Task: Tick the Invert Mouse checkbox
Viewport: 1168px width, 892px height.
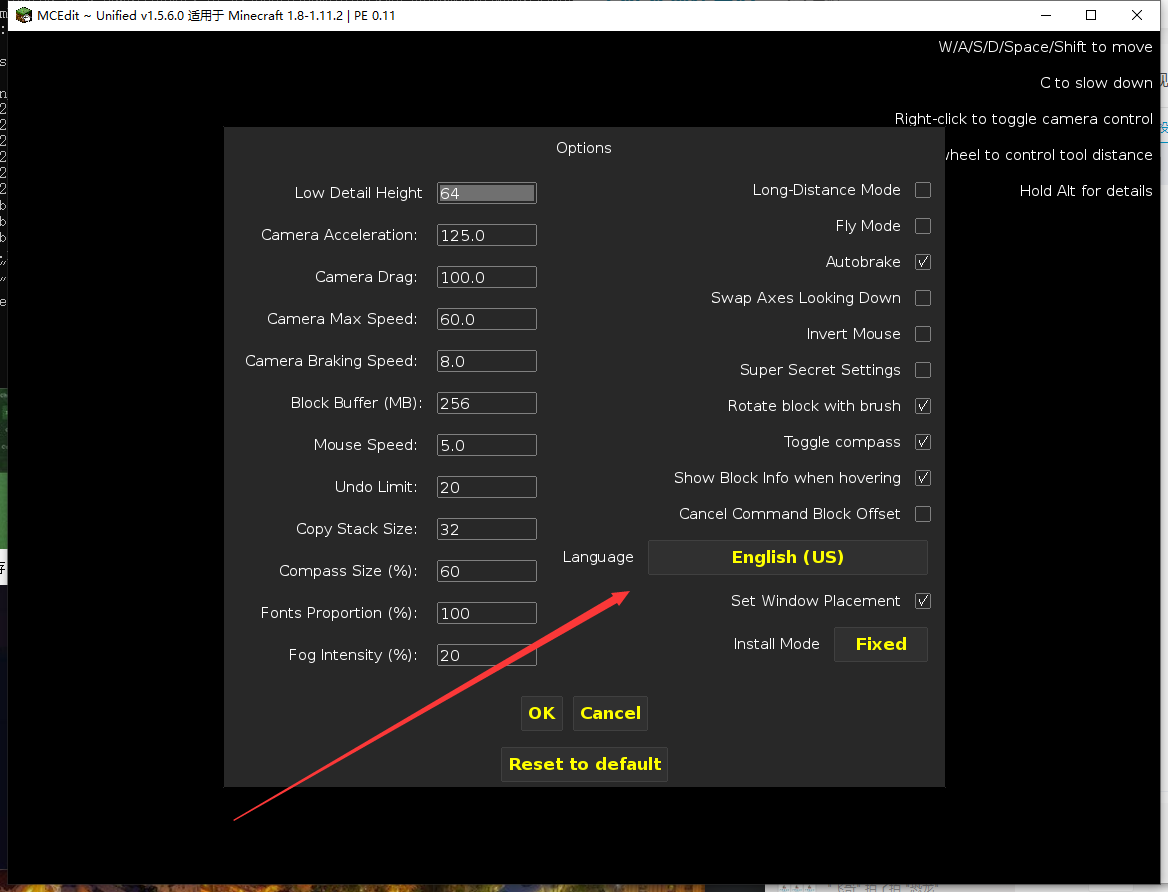Action: click(x=923, y=334)
